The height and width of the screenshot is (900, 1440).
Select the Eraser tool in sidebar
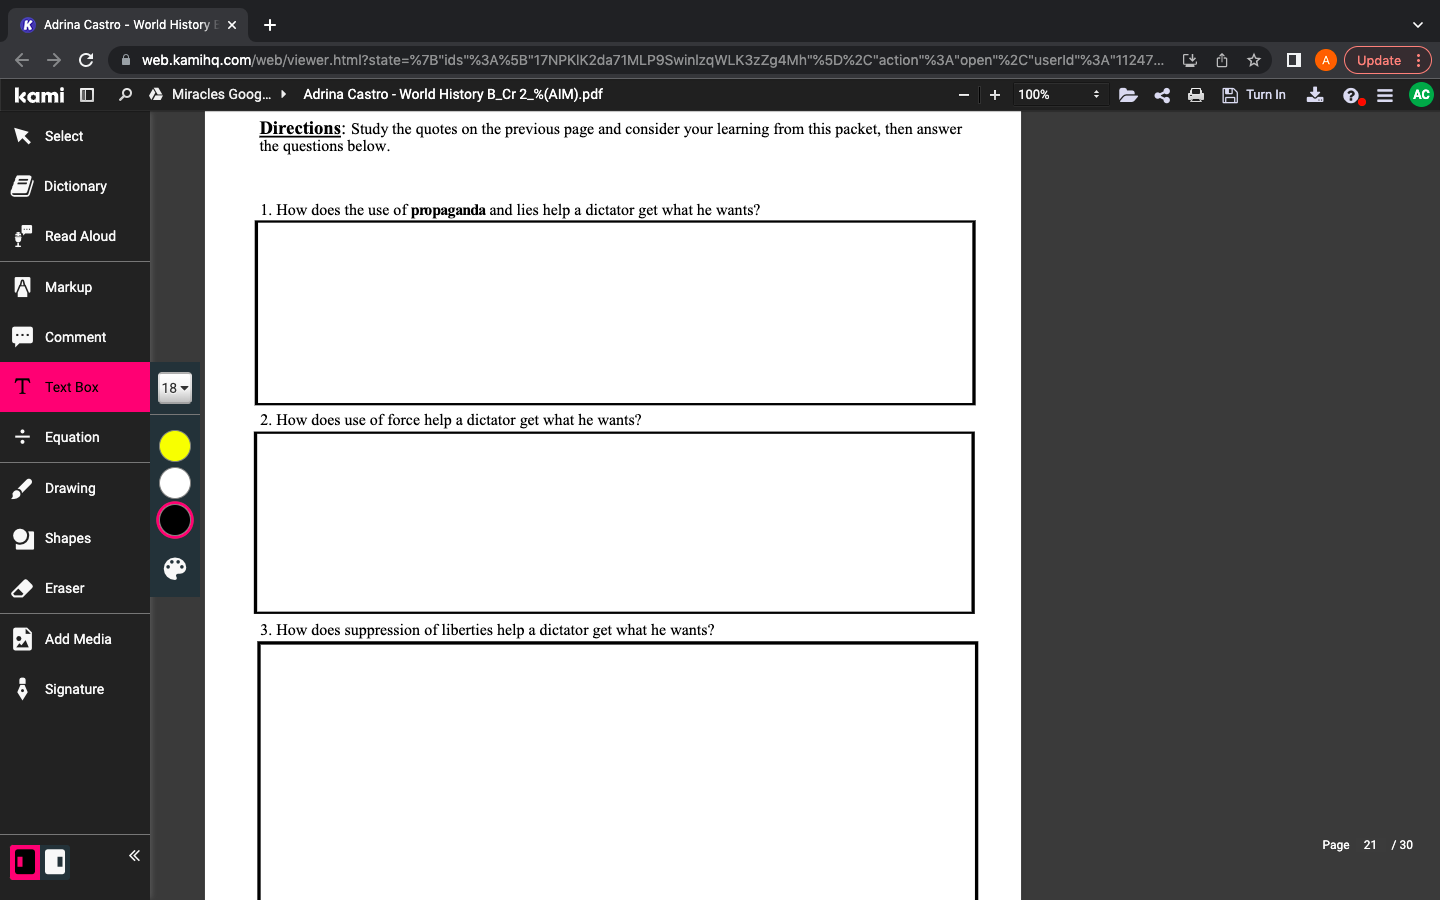click(64, 588)
